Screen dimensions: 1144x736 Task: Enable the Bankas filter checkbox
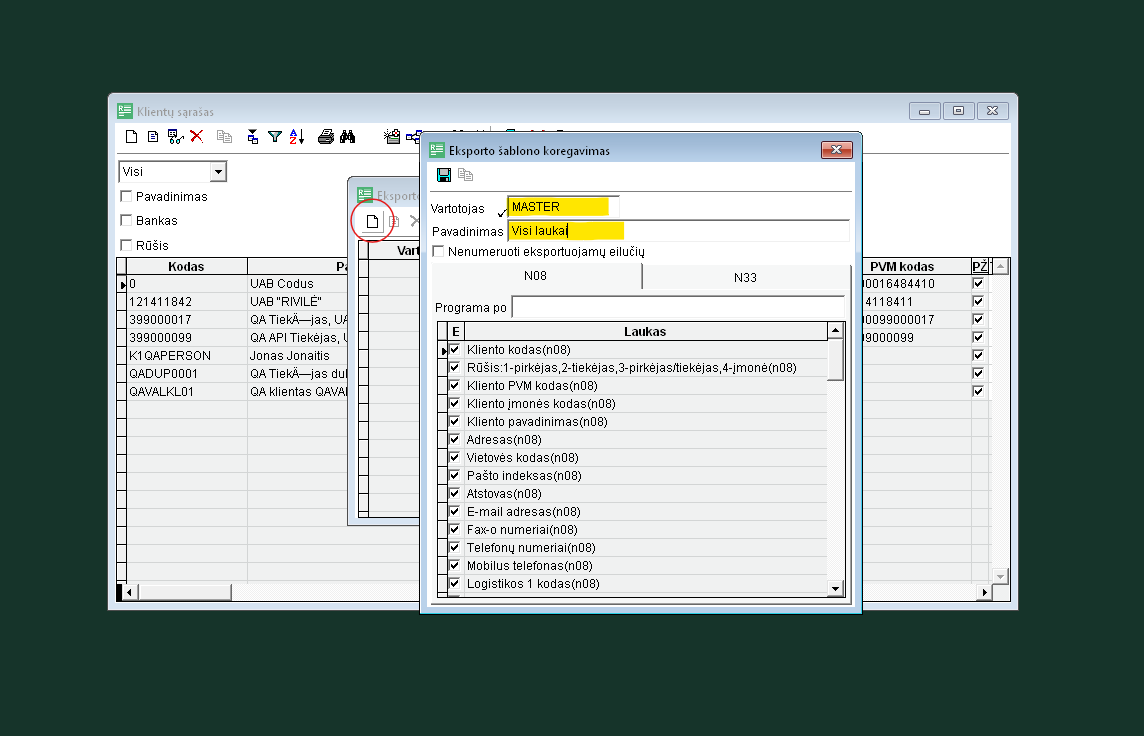(x=126, y=220)
